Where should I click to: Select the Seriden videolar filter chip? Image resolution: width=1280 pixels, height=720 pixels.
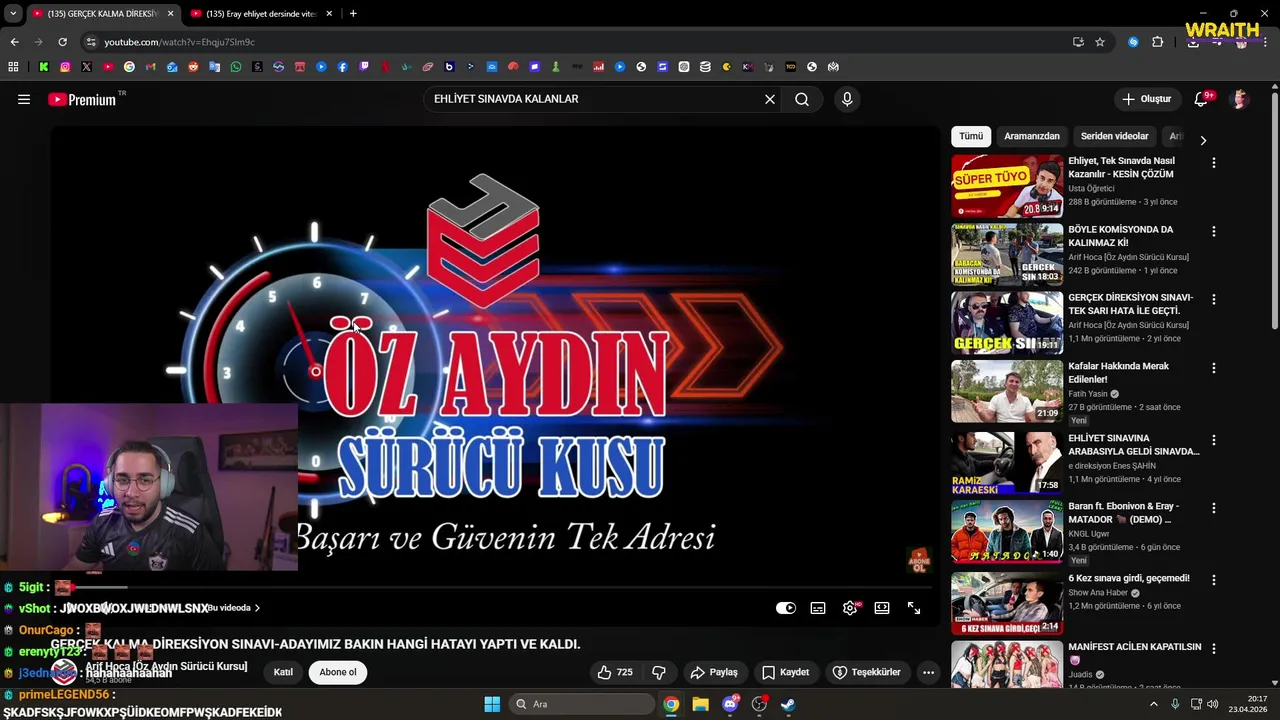(1114, 136)
